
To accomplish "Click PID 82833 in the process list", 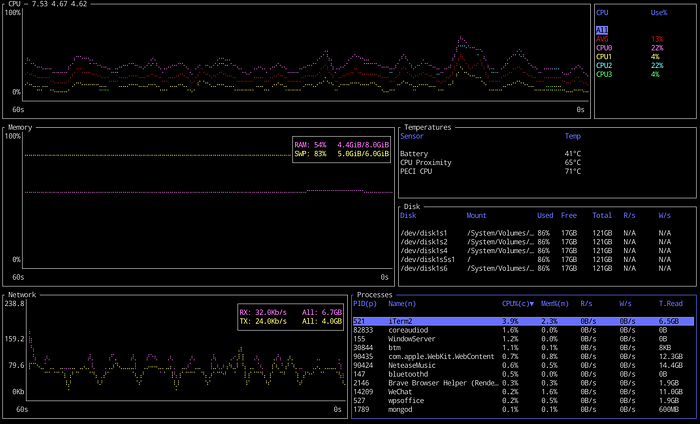I will 363,330.
